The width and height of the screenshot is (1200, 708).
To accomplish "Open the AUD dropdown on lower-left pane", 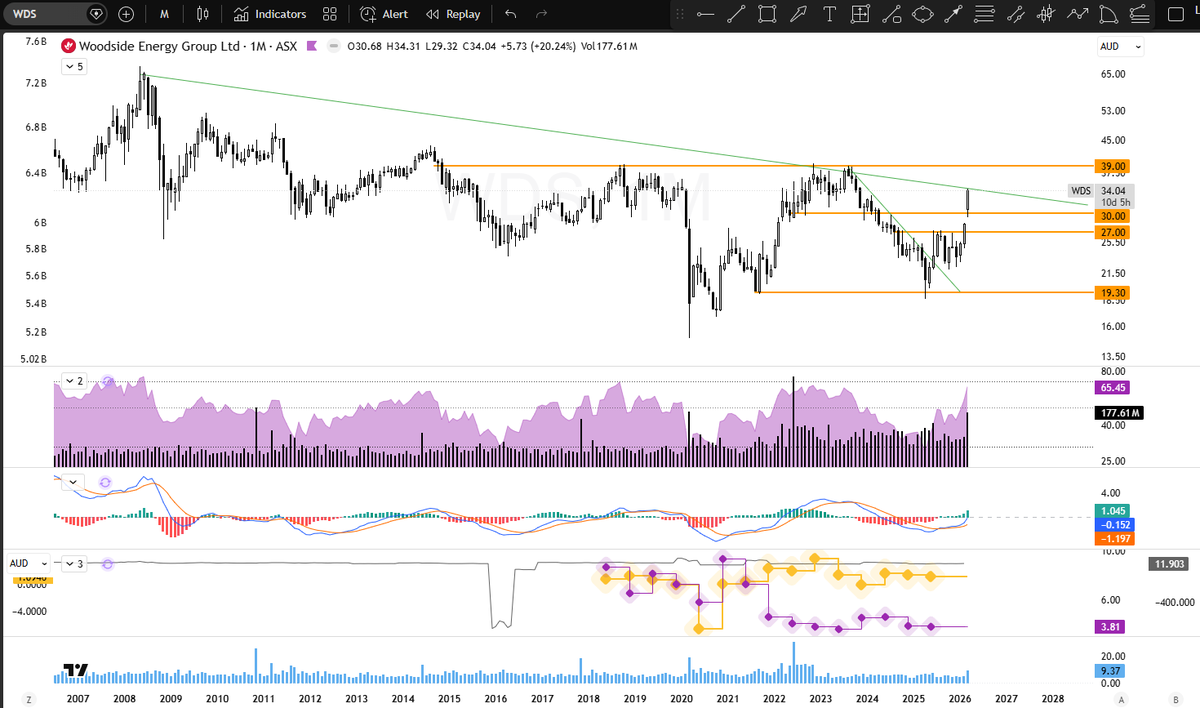I will tap(29, 564).
